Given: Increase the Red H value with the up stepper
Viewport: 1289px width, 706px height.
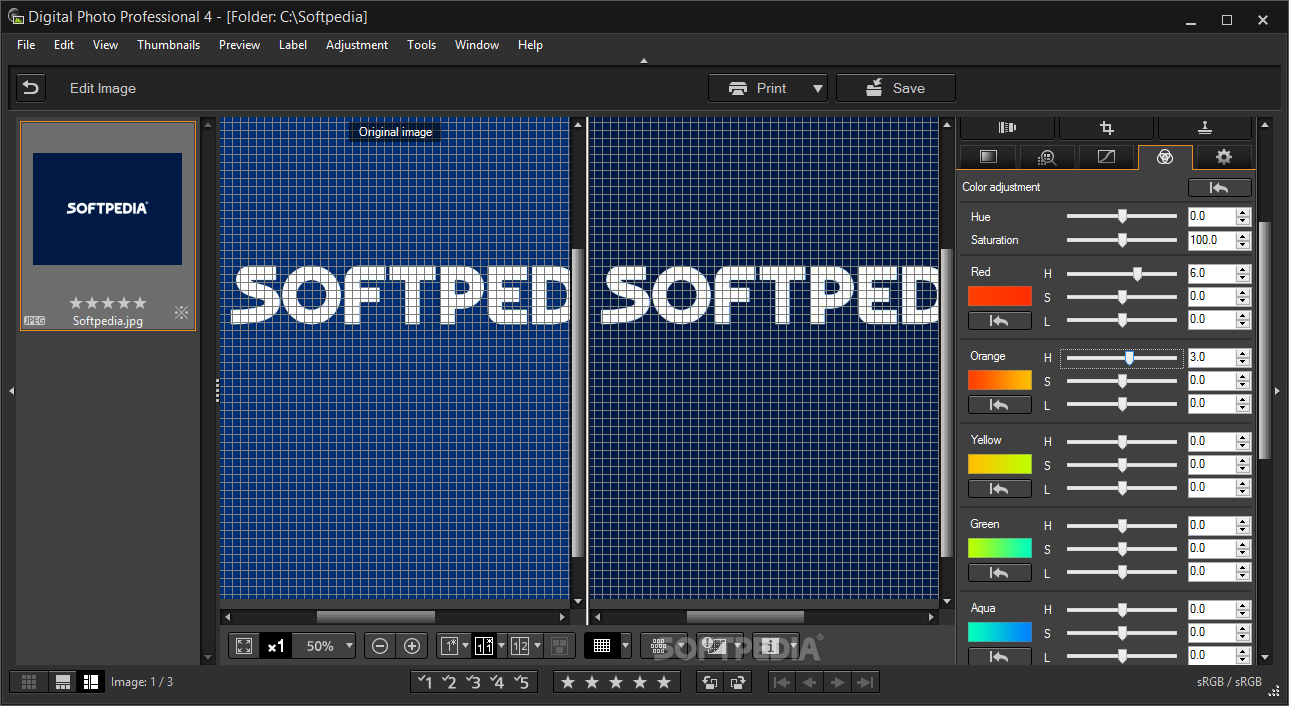Looking at the screenshot, I should (x=1243, y=268).
